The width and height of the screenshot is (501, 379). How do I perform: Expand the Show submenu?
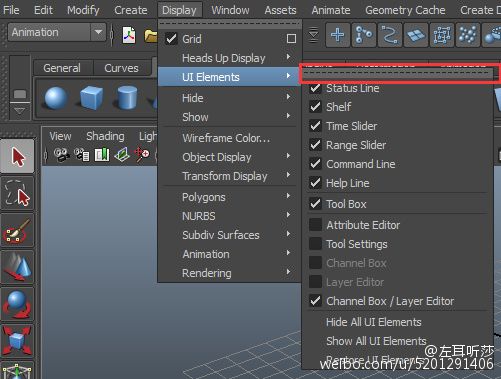[x=230, y=117]
